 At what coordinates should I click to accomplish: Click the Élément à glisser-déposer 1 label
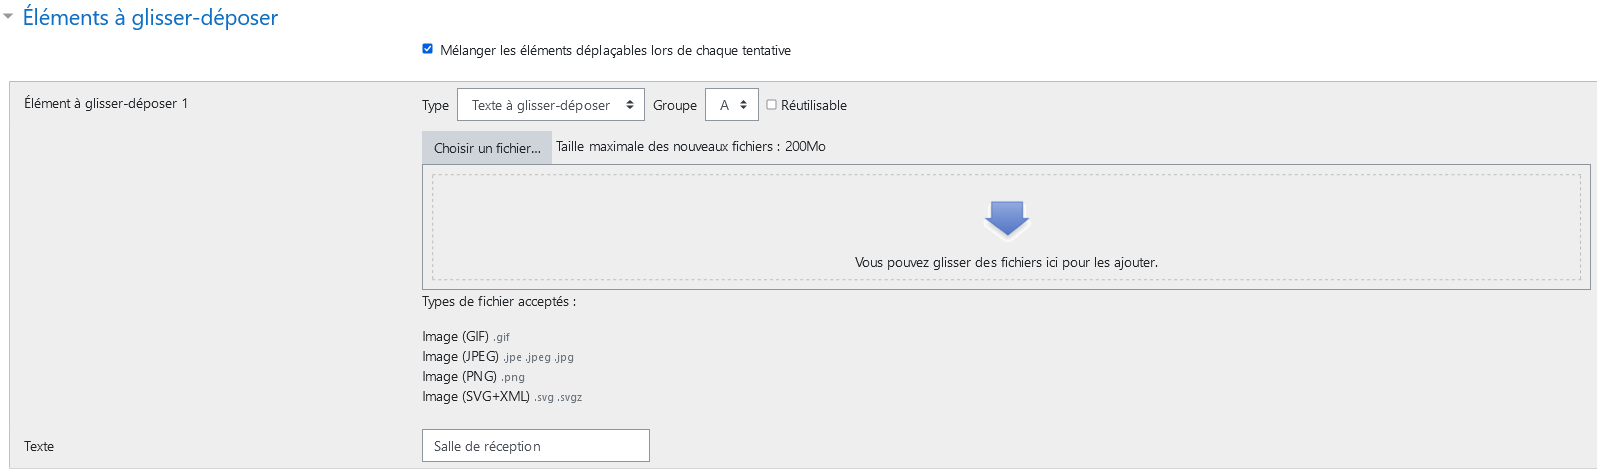coord(106,103)
